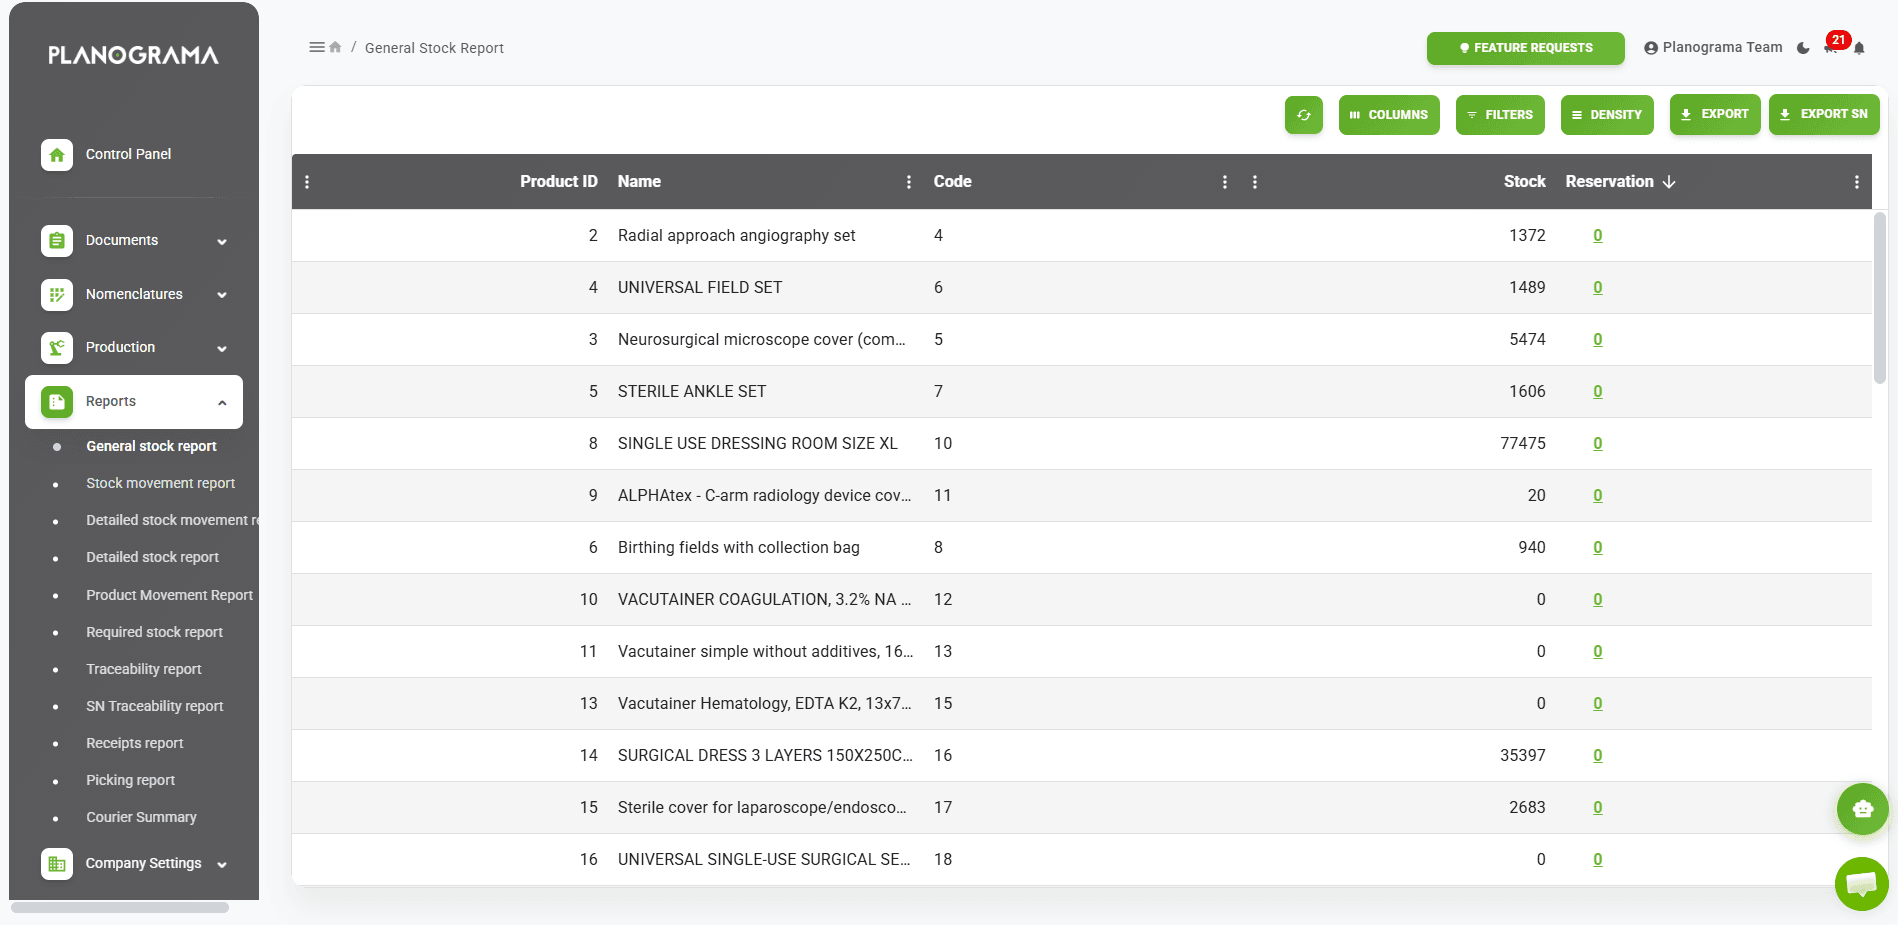Open reservation link for UNIVERSAL FIELD SET

(1598, 288)
